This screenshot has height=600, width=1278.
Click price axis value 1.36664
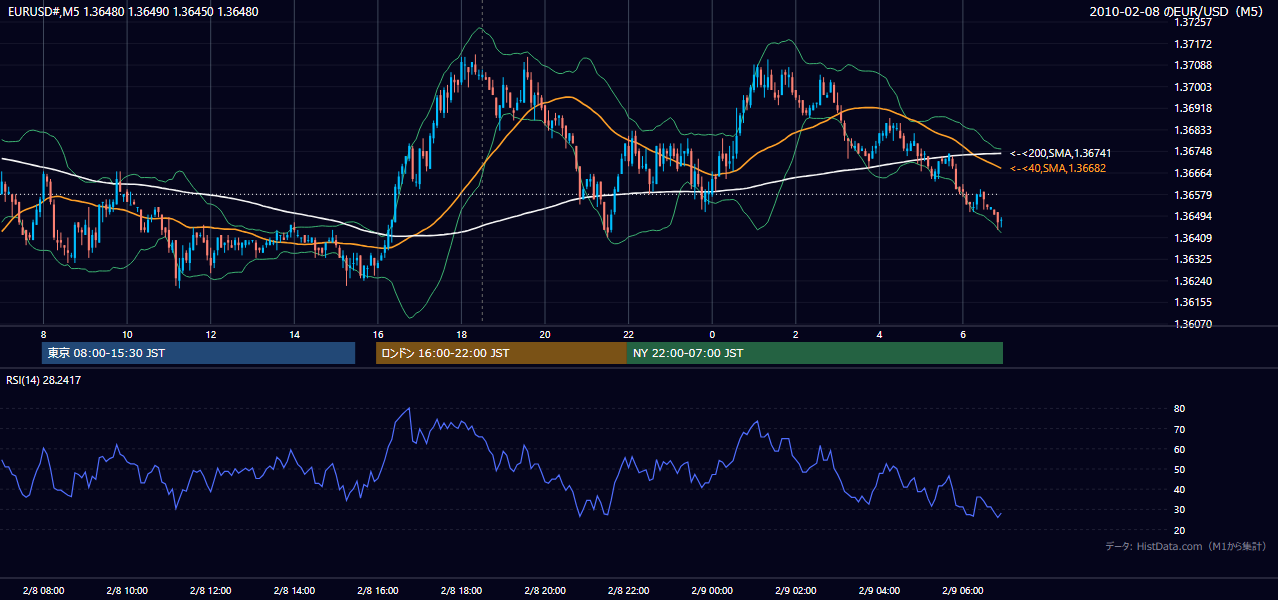click(x=1195, y=172)
